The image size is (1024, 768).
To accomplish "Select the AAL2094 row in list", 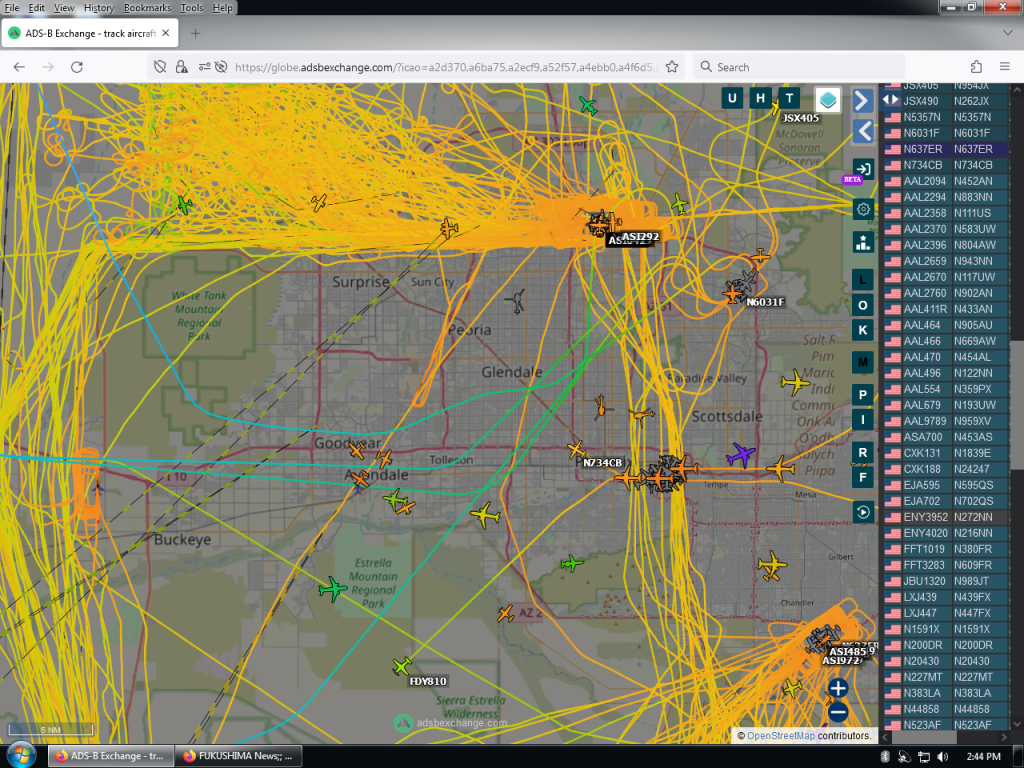I will (x=946, y=181).
